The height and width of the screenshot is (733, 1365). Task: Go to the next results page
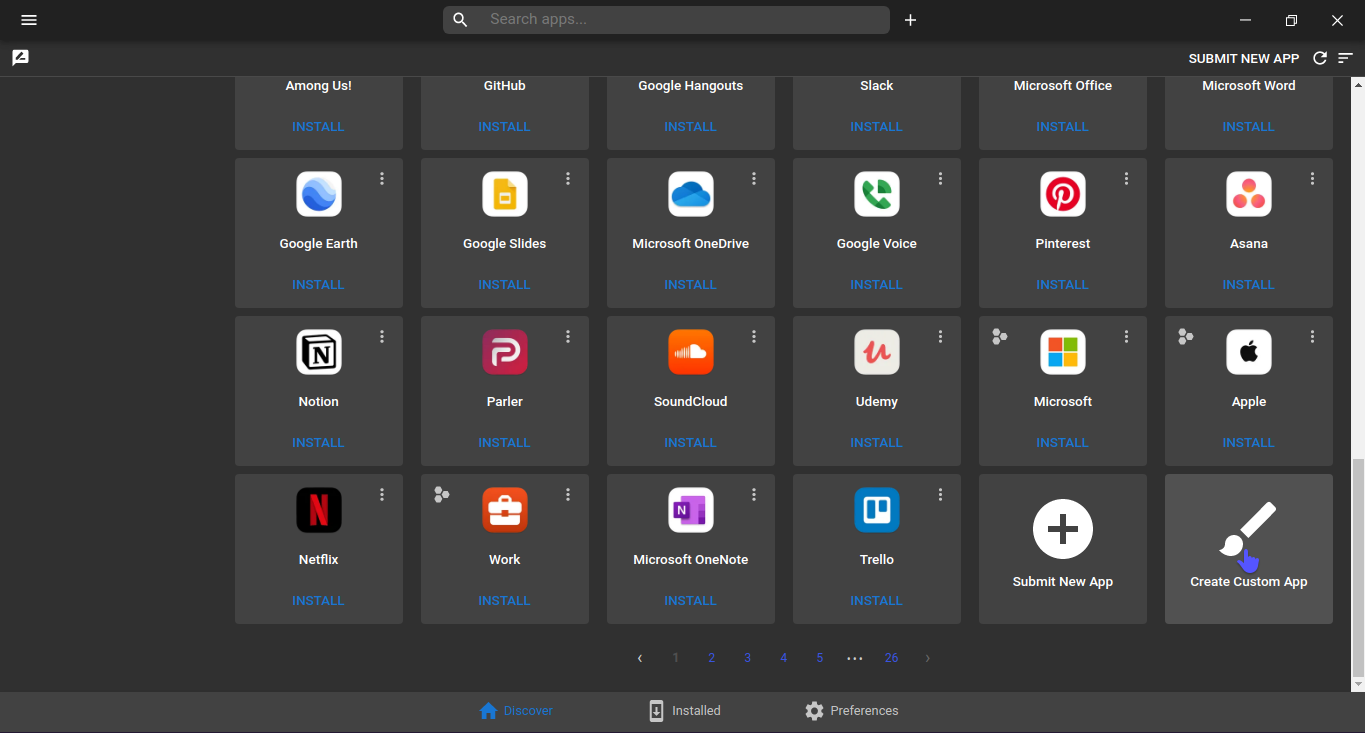point(928,658)
